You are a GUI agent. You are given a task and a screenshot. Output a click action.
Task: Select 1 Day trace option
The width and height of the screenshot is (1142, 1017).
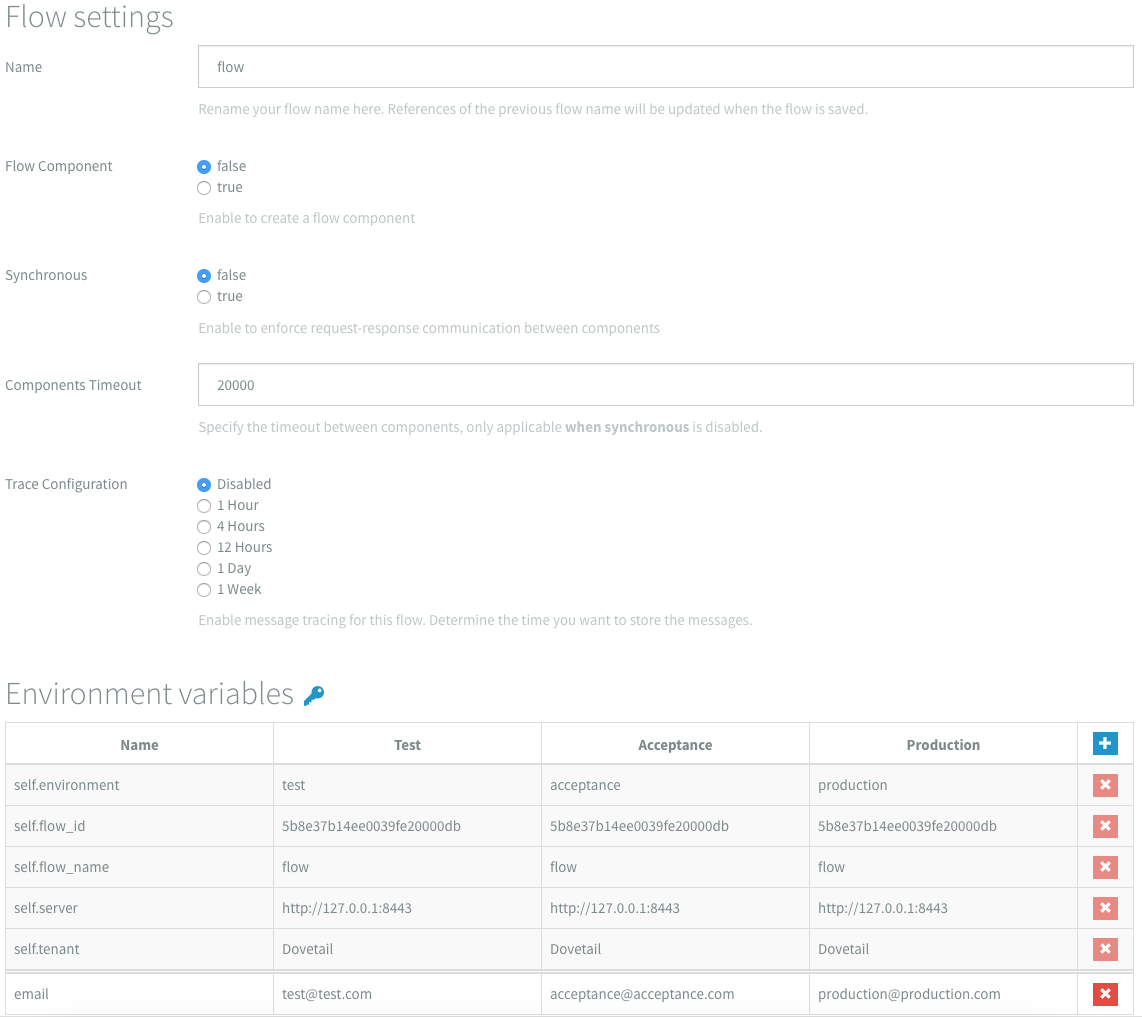pos(204,569)
